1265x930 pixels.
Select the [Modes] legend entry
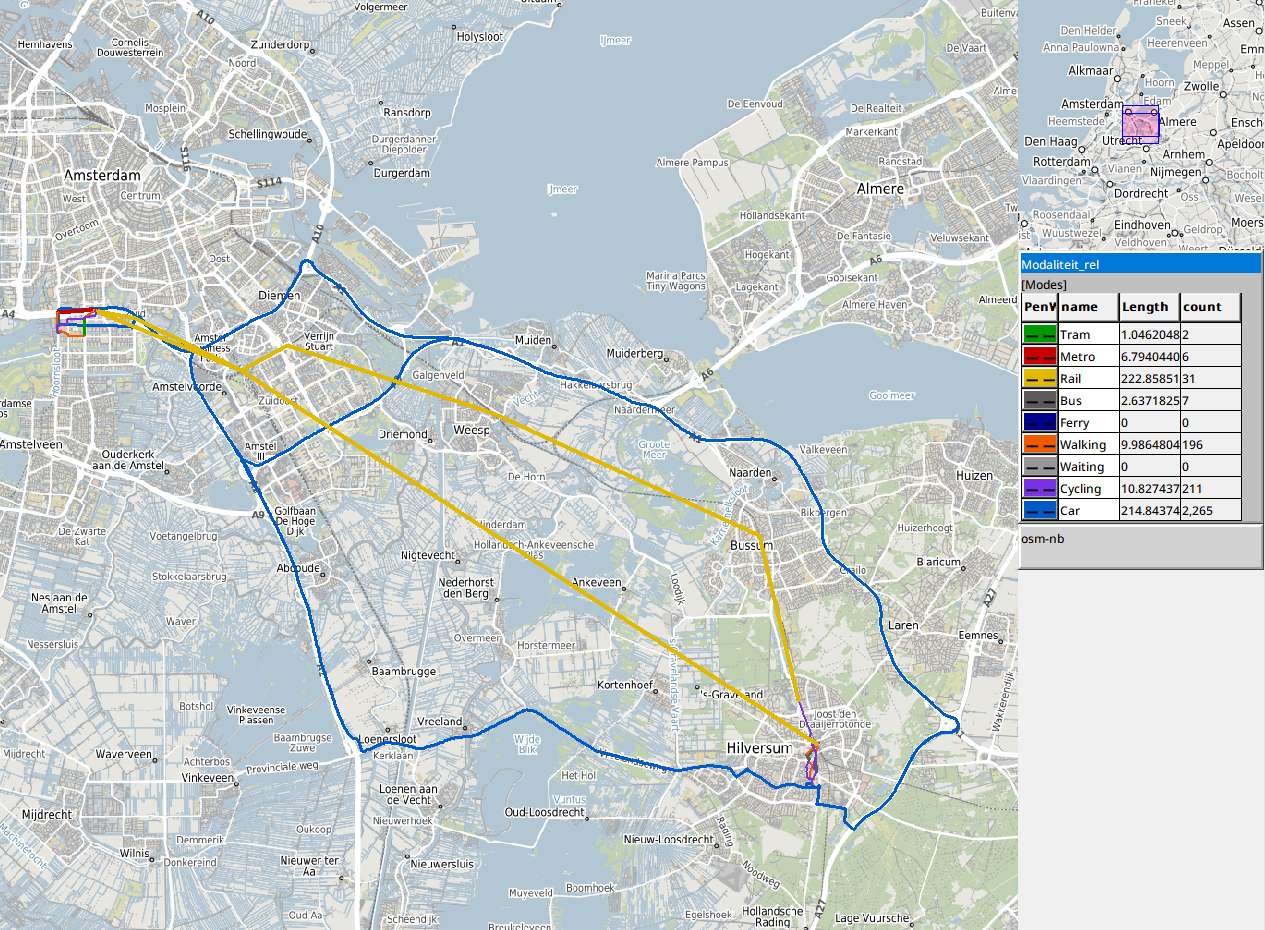(1043, 285)
